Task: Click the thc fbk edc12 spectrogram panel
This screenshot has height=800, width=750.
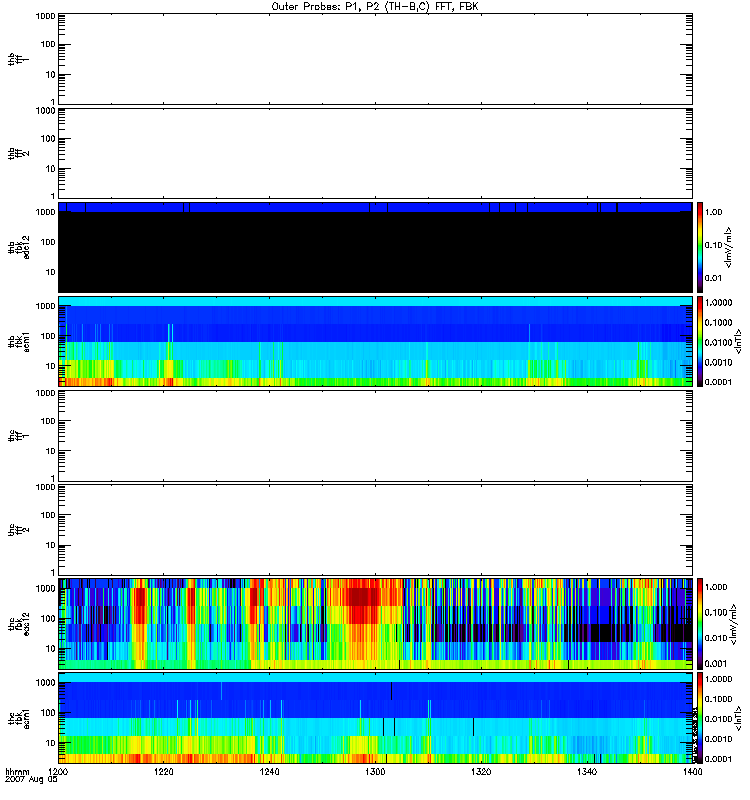Action: (375, 623)
